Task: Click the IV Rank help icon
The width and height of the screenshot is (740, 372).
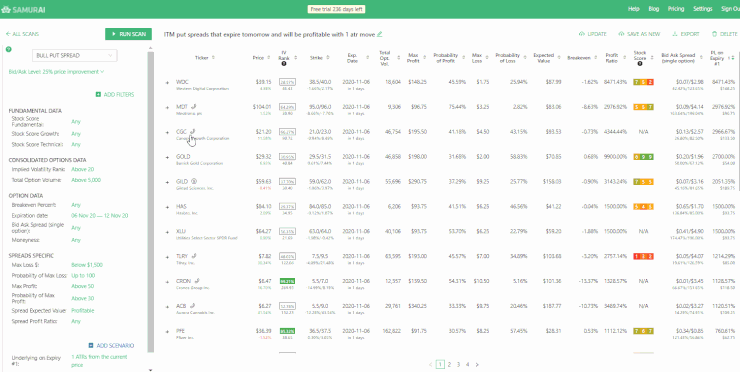Action: (x=283, y=64)
